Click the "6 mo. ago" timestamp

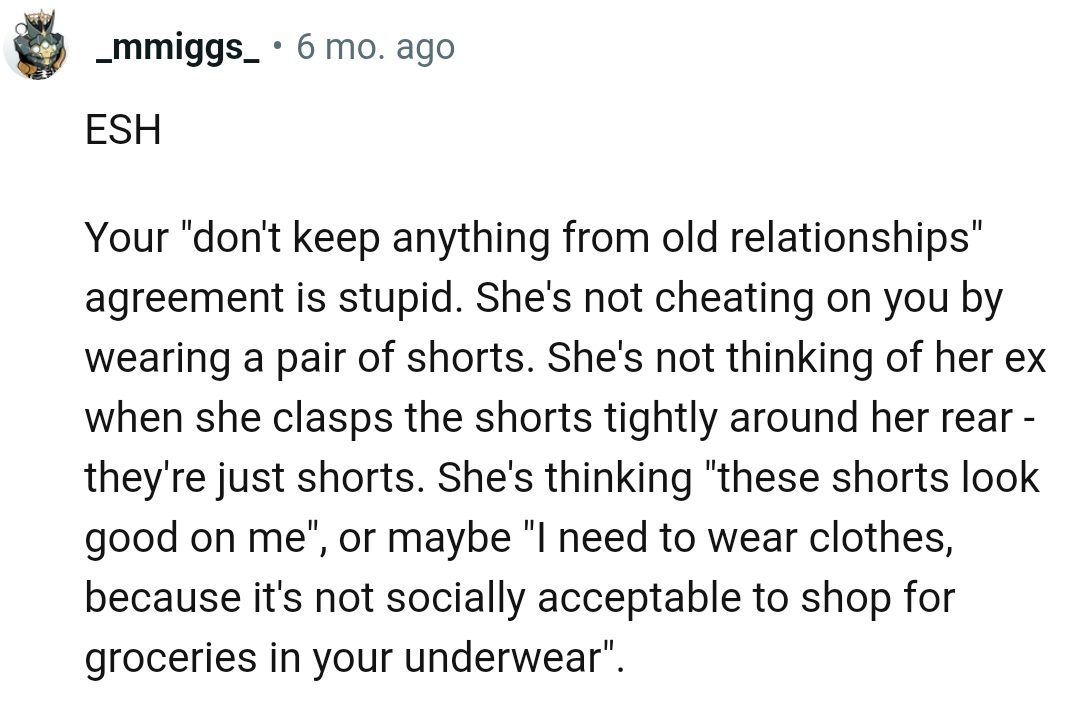tap(375, 47)
